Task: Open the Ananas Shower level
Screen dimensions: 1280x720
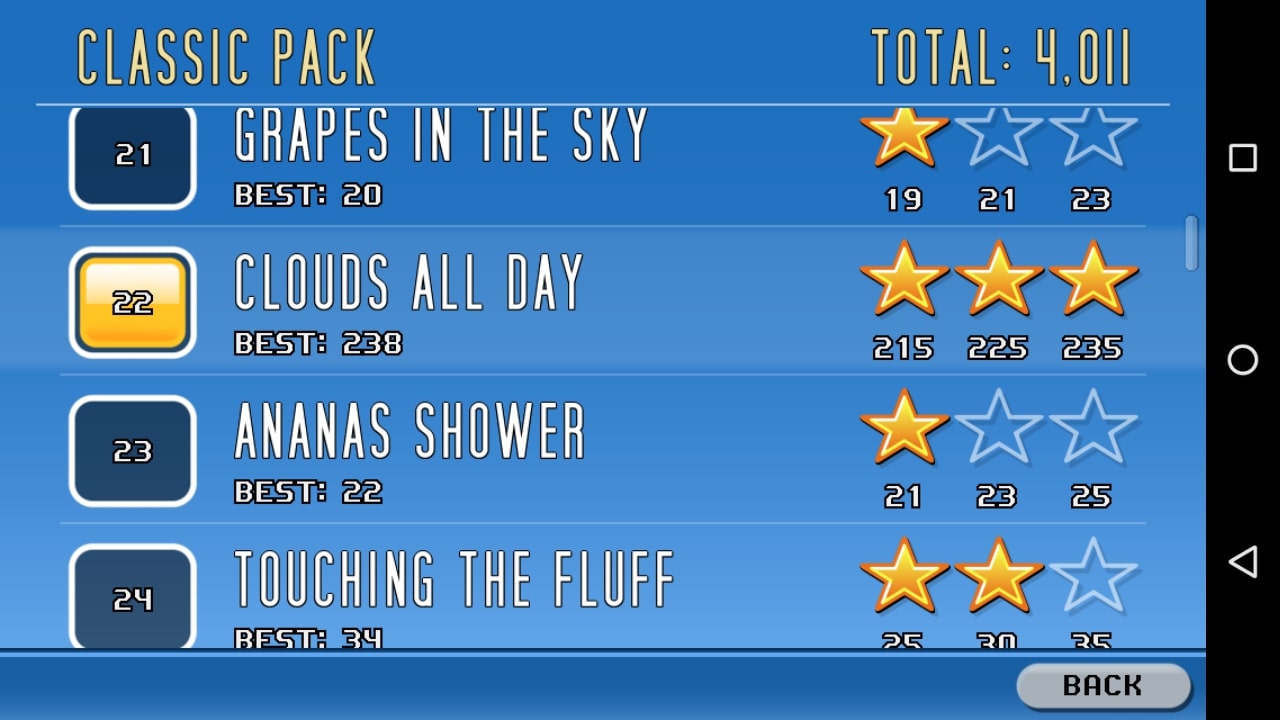Action: [410, 431]
